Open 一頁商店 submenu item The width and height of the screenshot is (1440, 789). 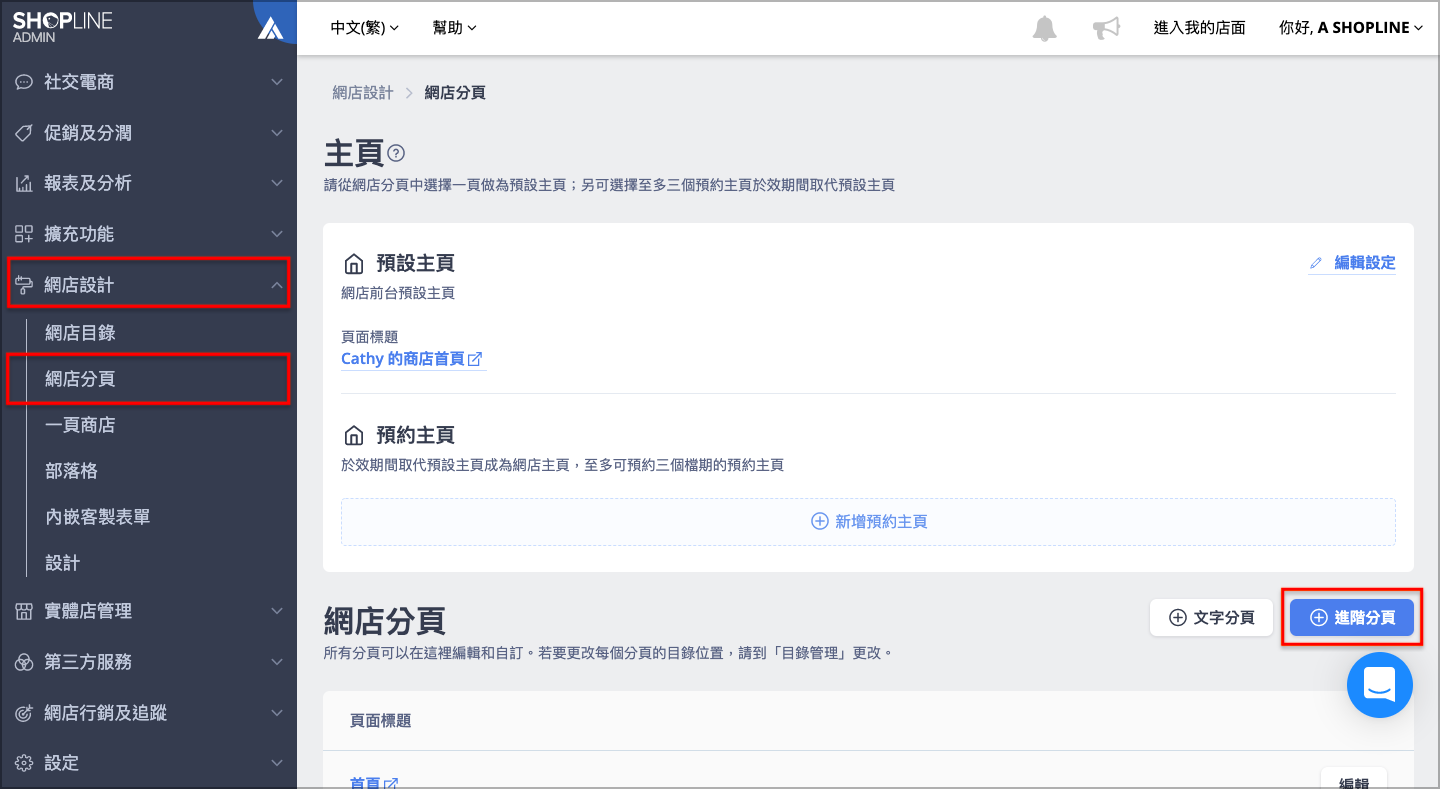click(80, 425)
